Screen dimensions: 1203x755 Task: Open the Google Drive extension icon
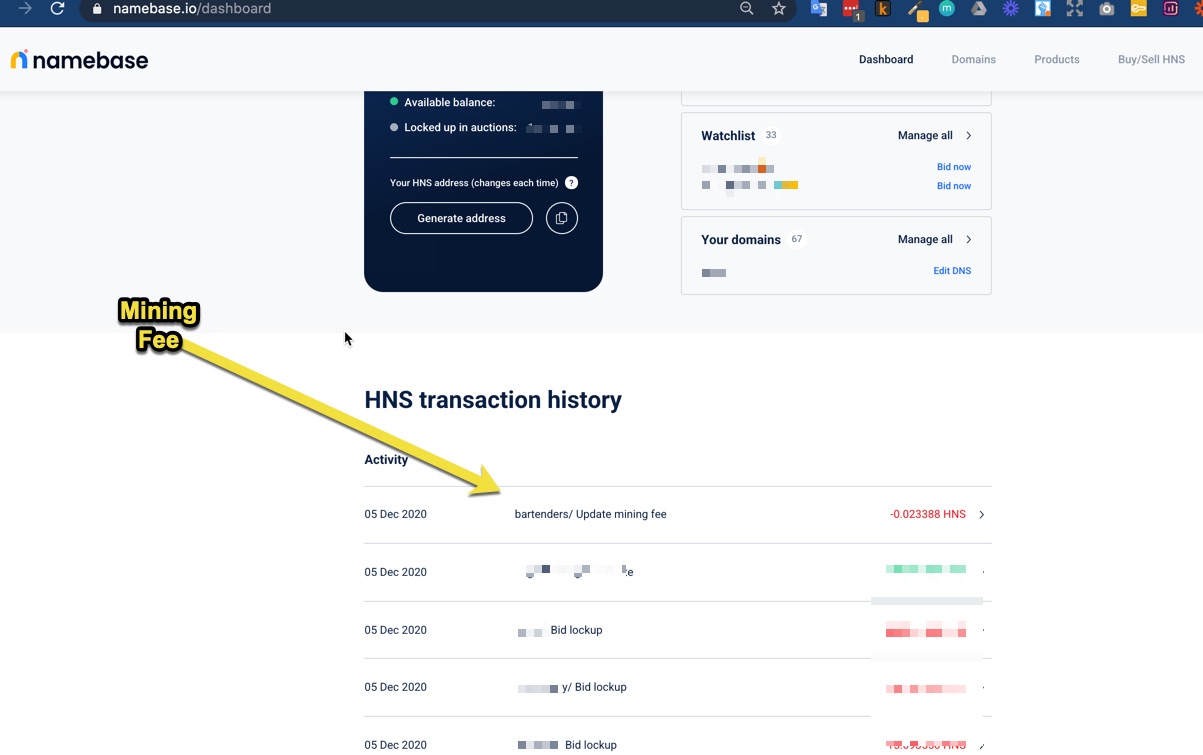pos(979,9)
